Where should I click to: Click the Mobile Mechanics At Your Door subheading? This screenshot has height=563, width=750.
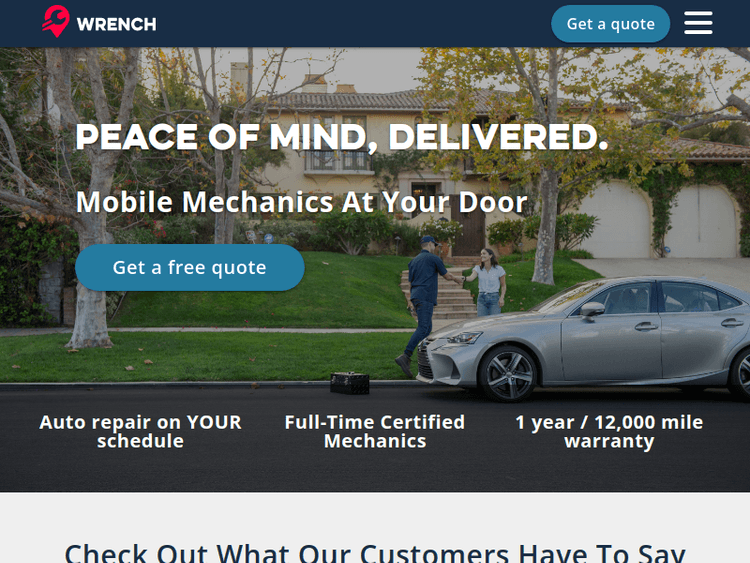pos(301,202)
